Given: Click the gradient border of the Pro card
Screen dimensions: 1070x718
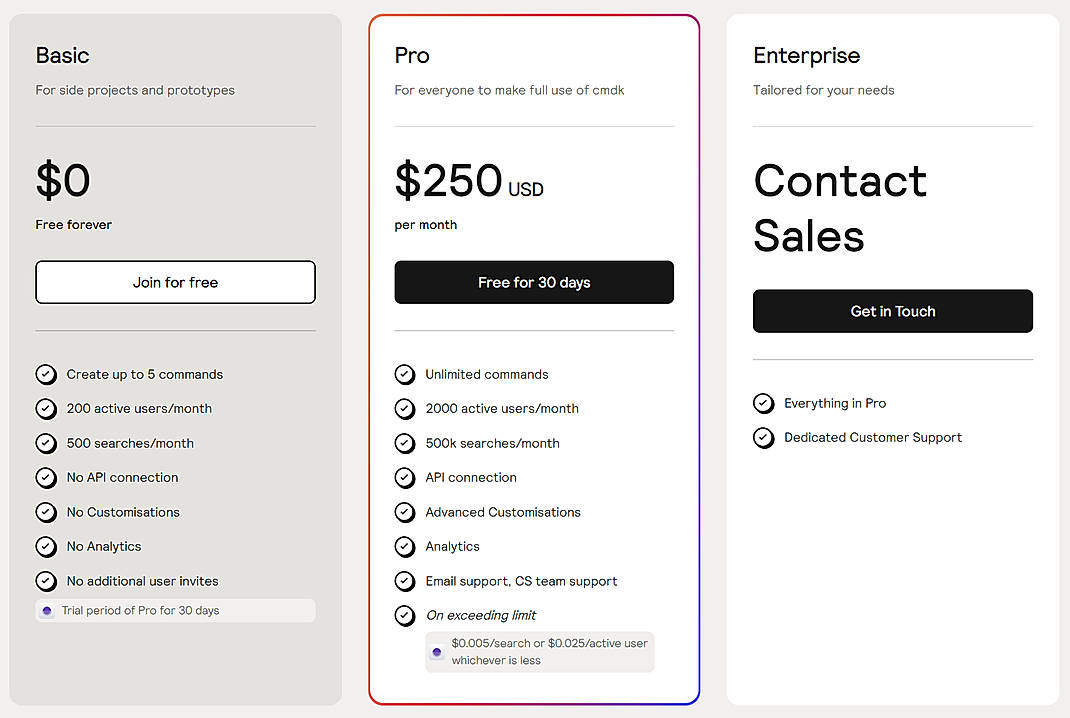Looking at the screenshot, I should click(369, 360).
